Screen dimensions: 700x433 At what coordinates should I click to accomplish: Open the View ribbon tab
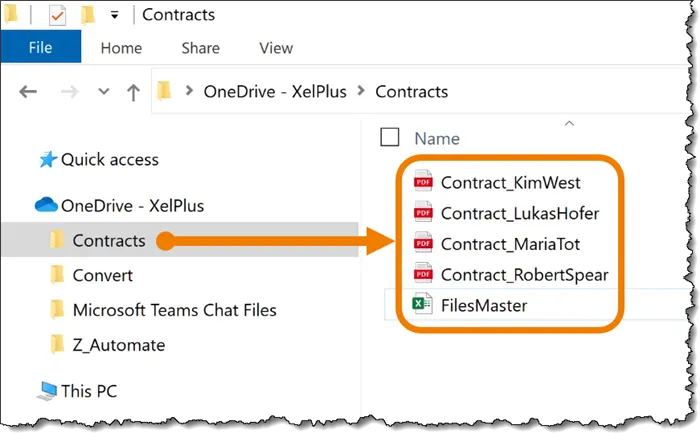point(276,47)
